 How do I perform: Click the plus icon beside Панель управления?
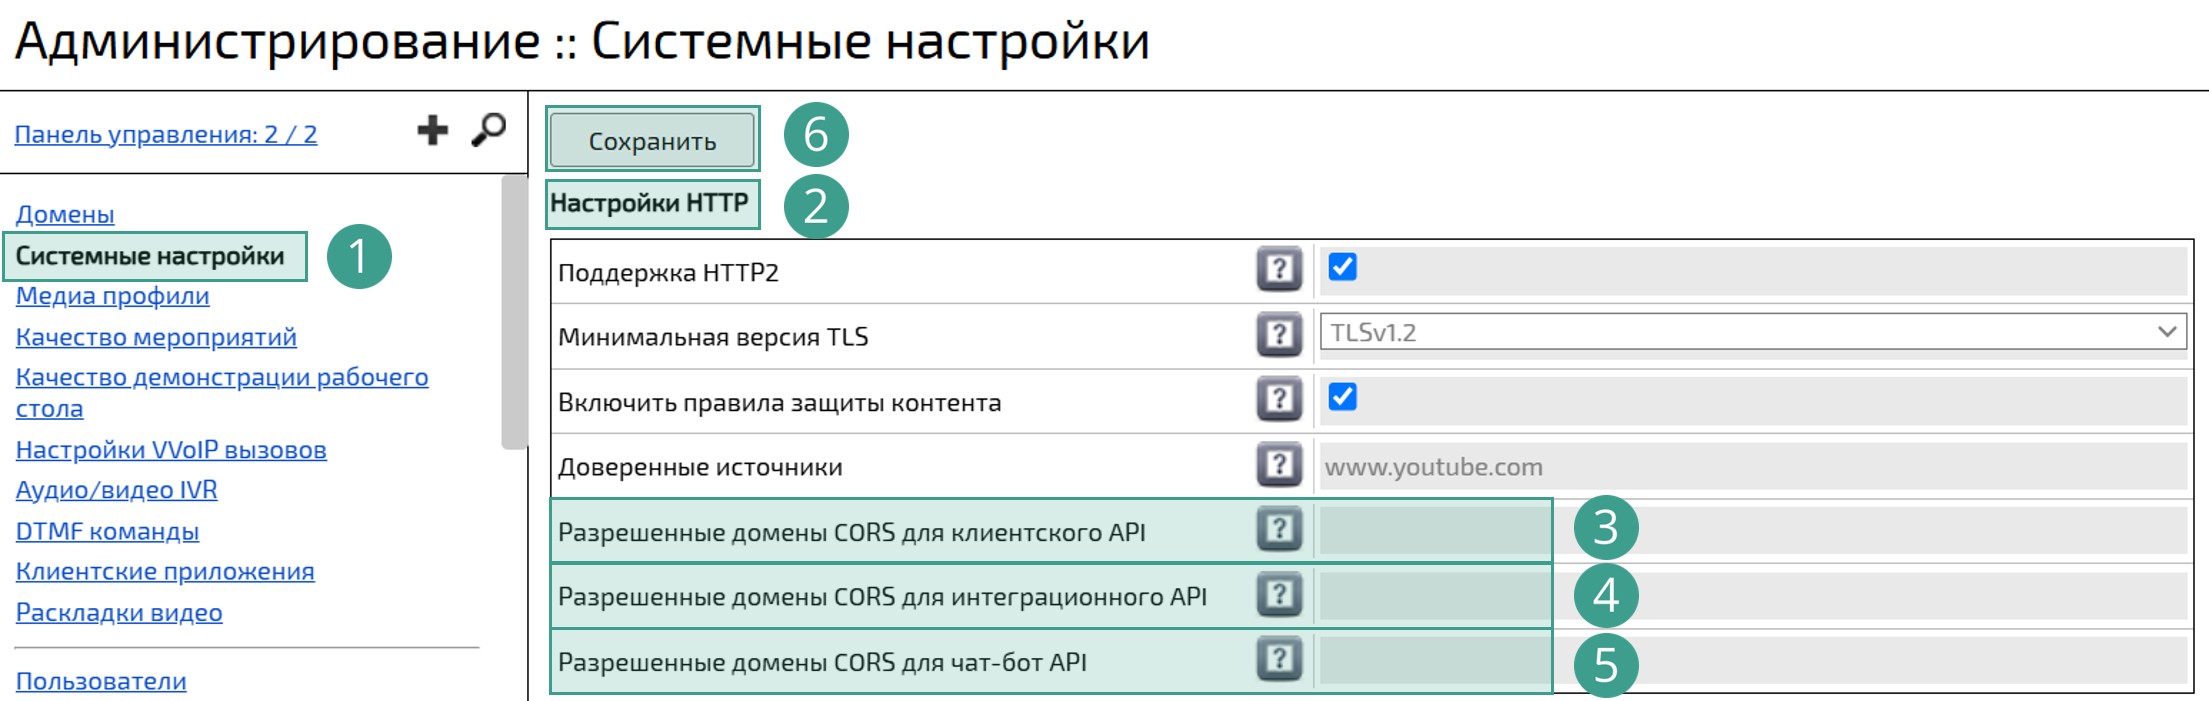(x=432, y=130)
